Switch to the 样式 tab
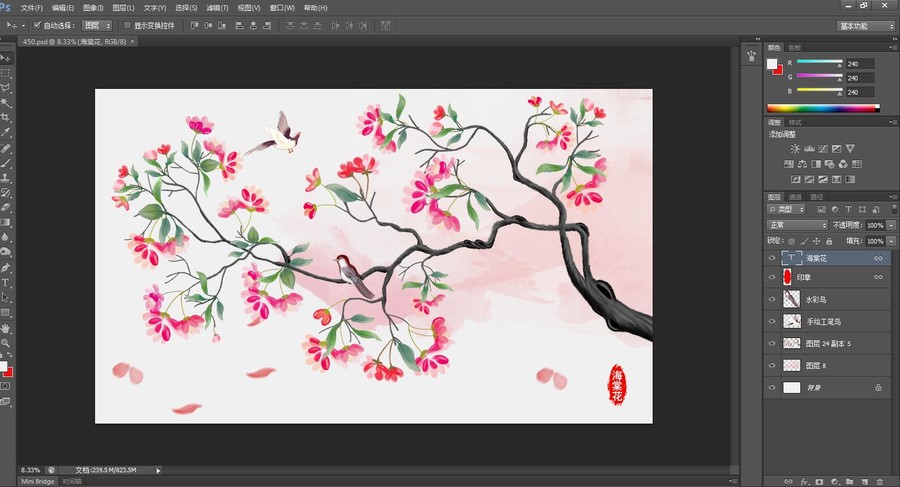 click(x=795, y=122)
